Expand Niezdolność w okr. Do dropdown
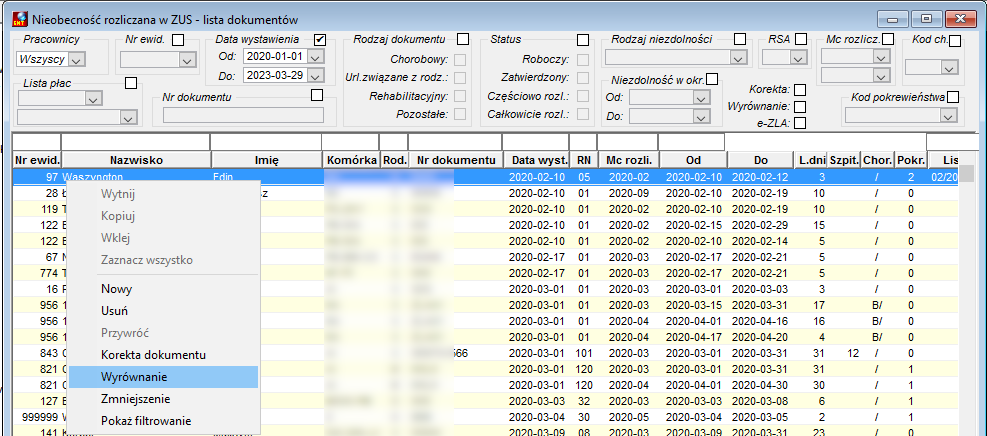 (x=701, y=116)
